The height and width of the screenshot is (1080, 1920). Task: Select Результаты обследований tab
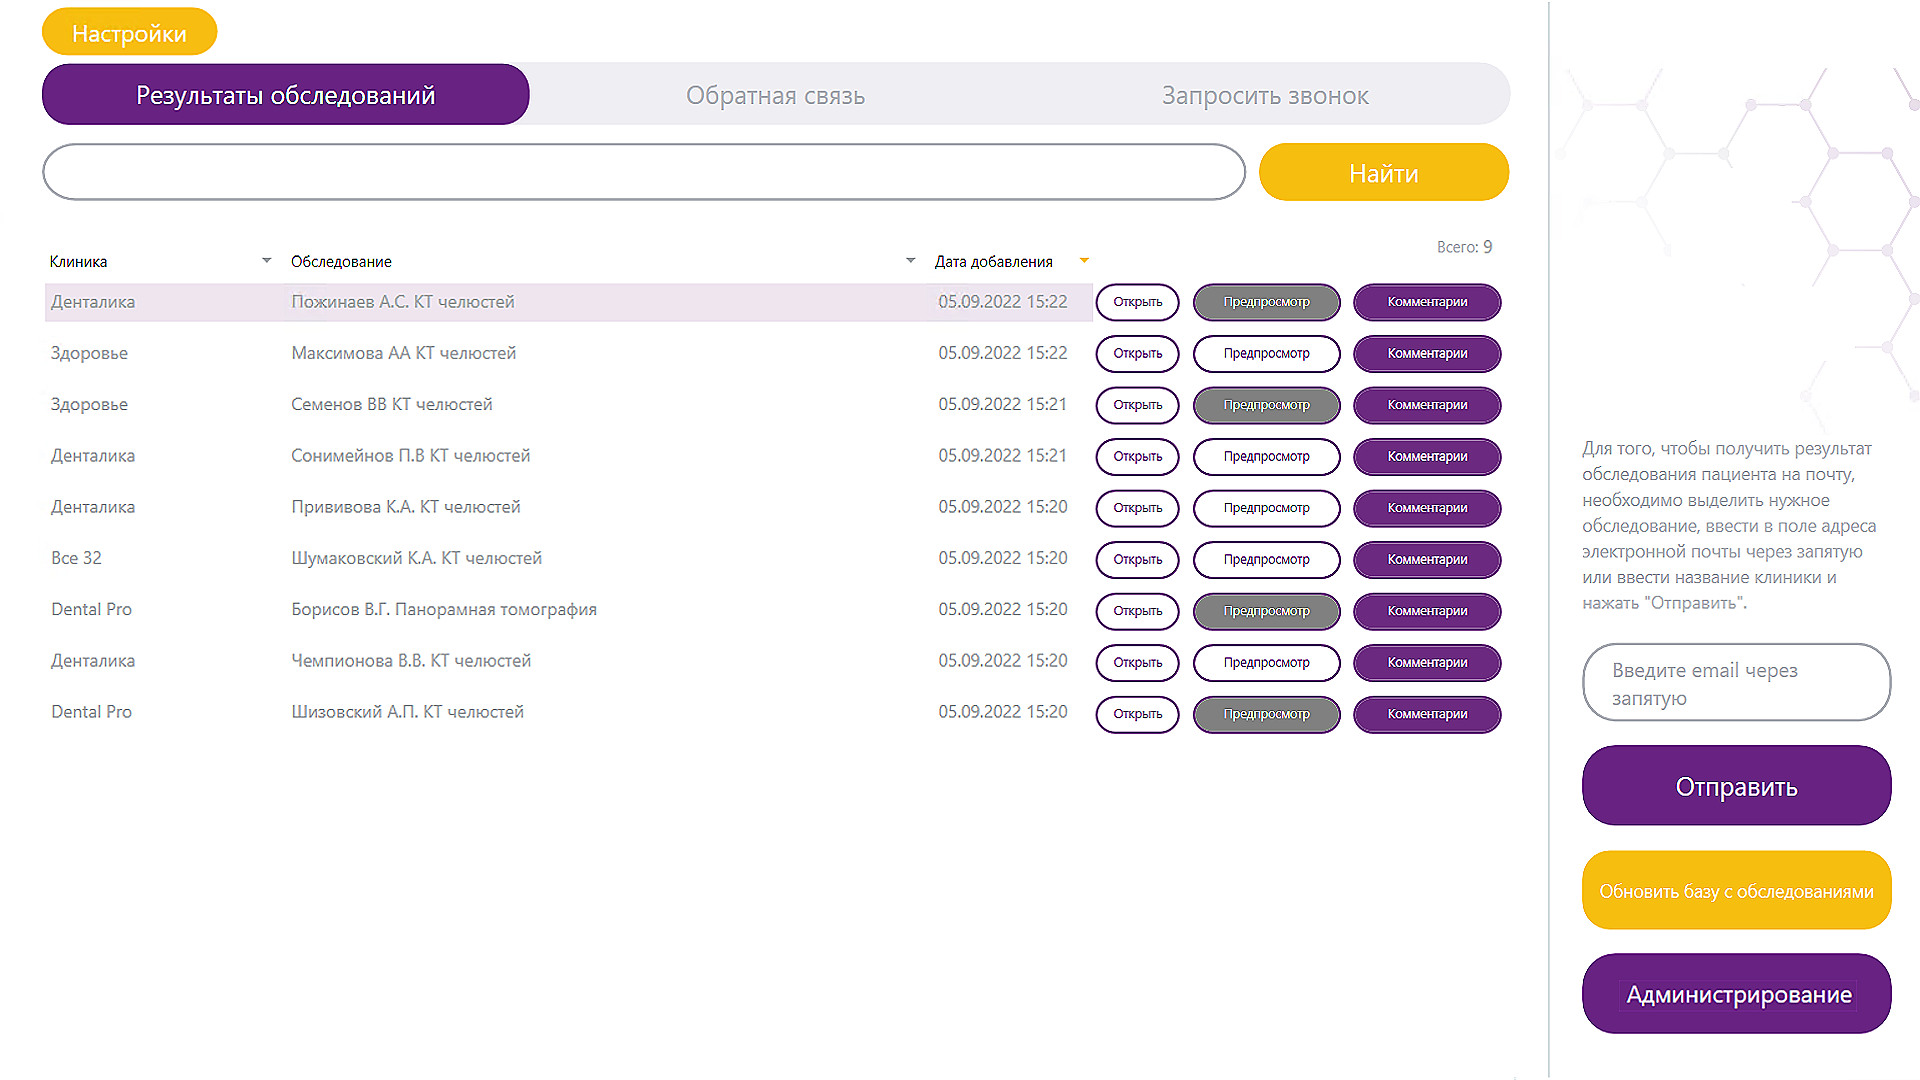click(285, 96)
